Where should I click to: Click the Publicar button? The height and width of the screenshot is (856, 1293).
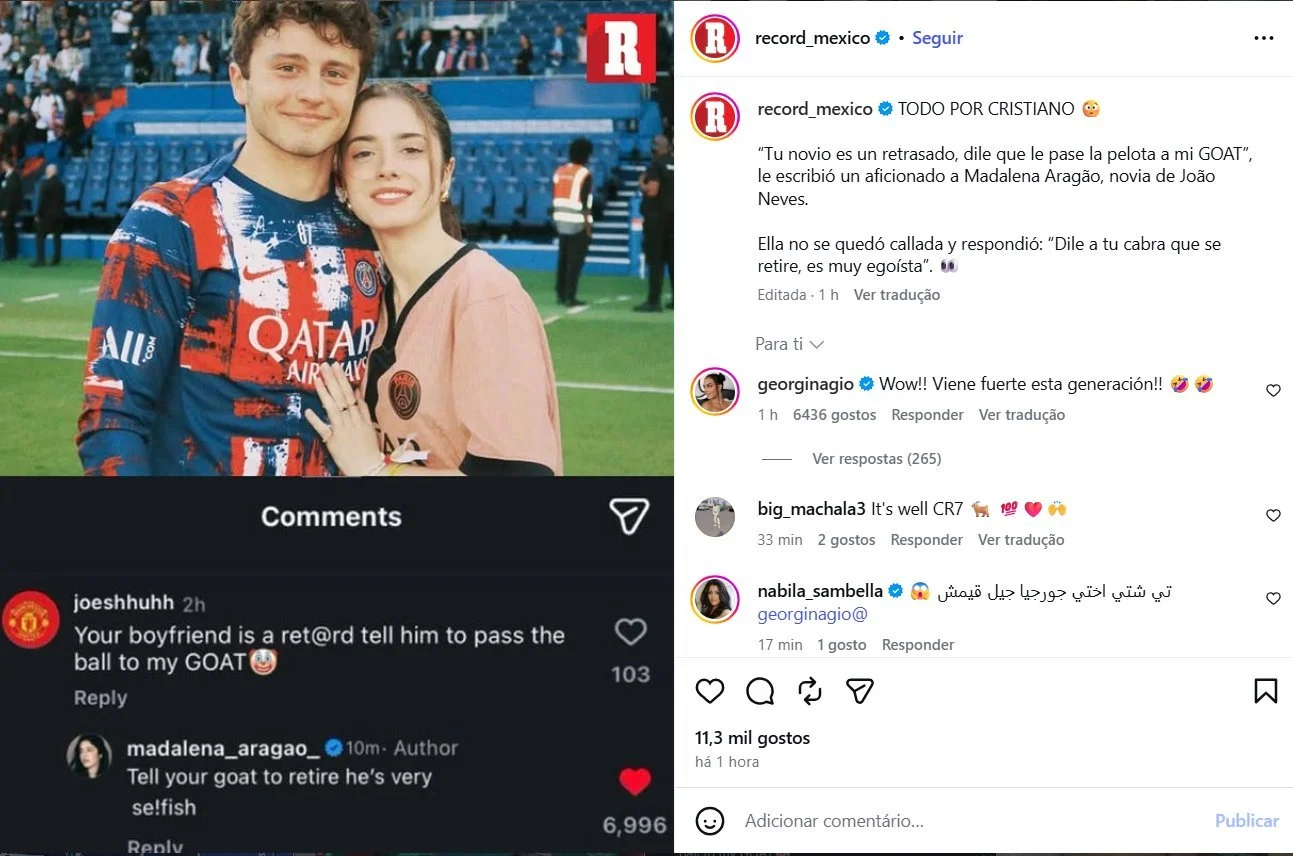click(1246, 821)
